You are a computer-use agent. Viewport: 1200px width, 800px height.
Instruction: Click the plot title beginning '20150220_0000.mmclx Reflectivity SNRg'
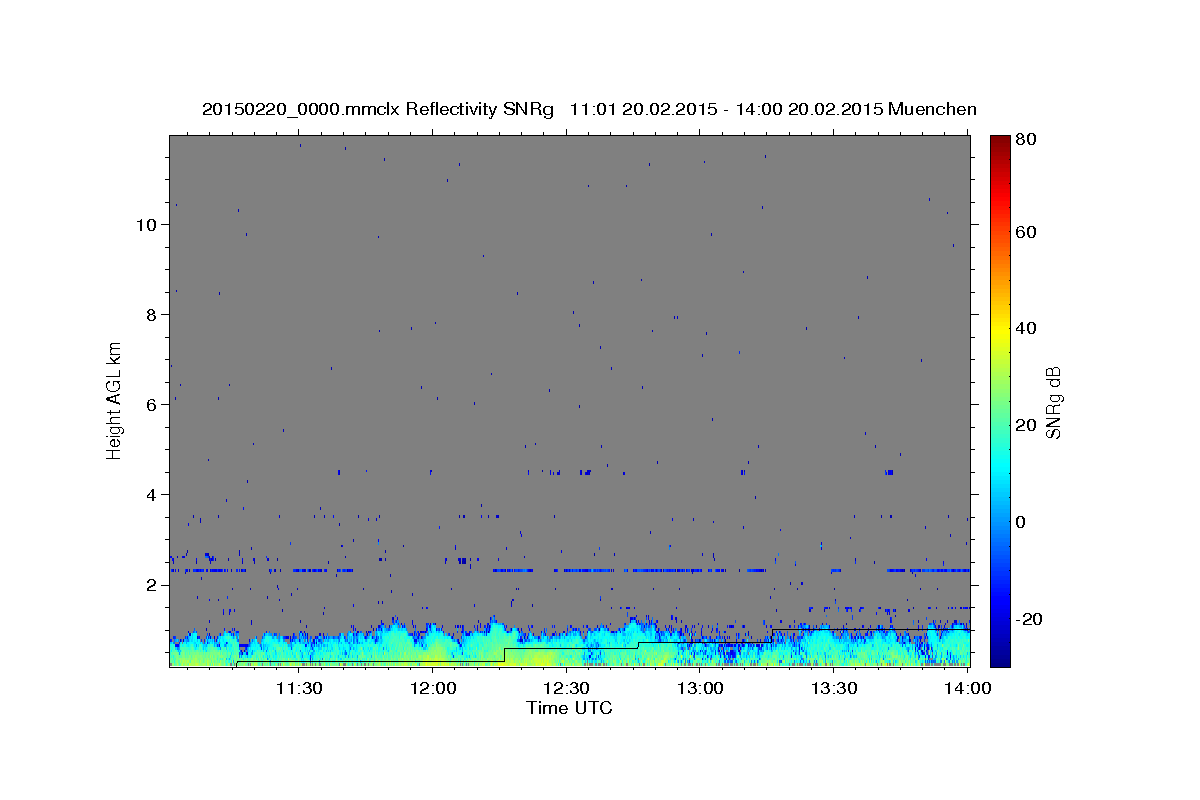click(x=589, y=109)
